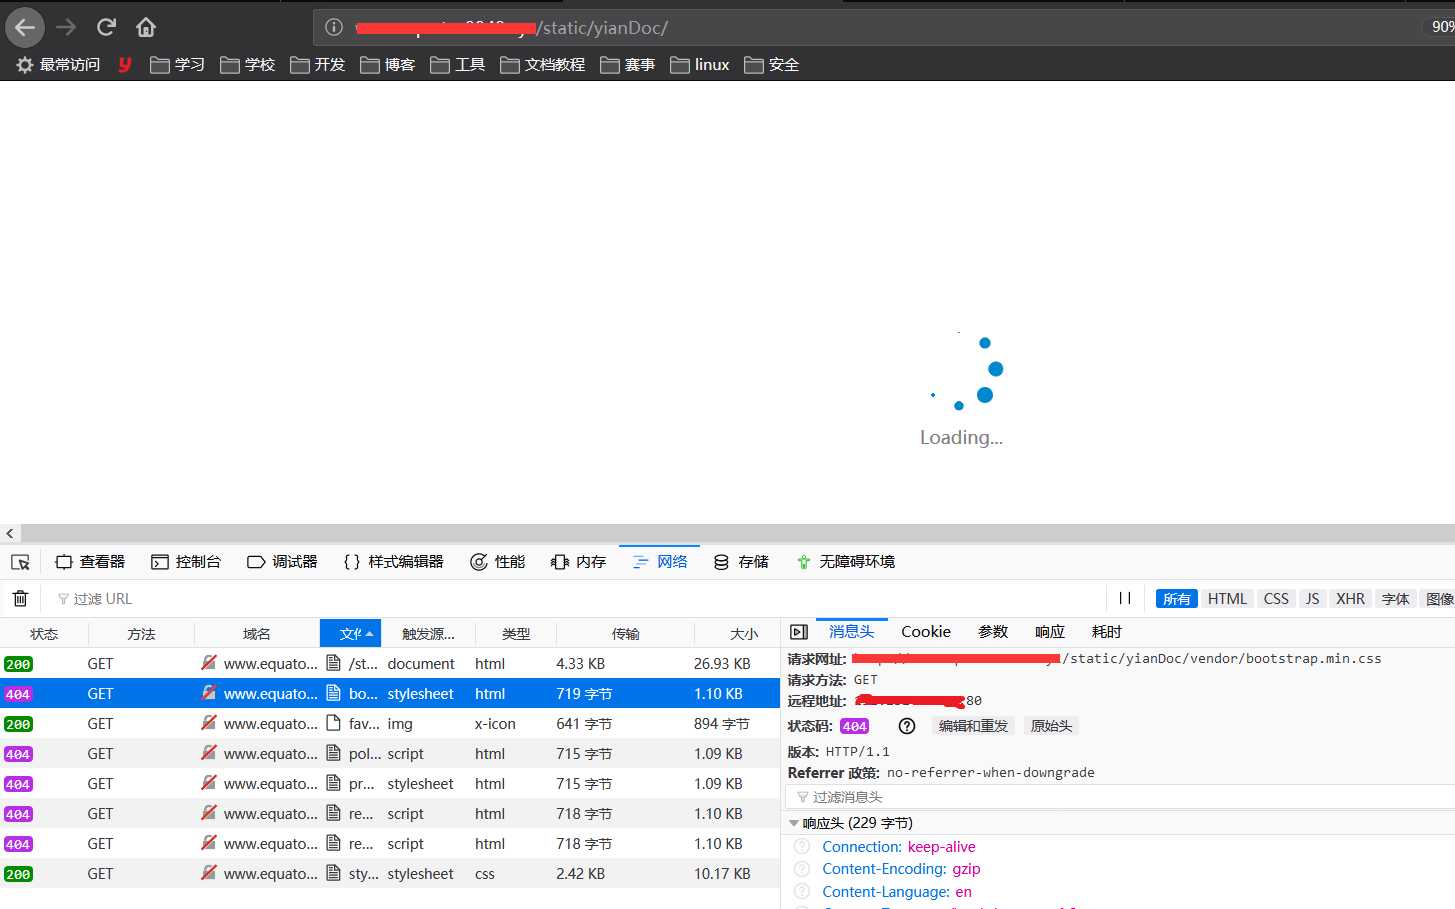Screen dimensions: 1455x909
Task: Toggle the HTML request filter
Action: (1227, 599)
